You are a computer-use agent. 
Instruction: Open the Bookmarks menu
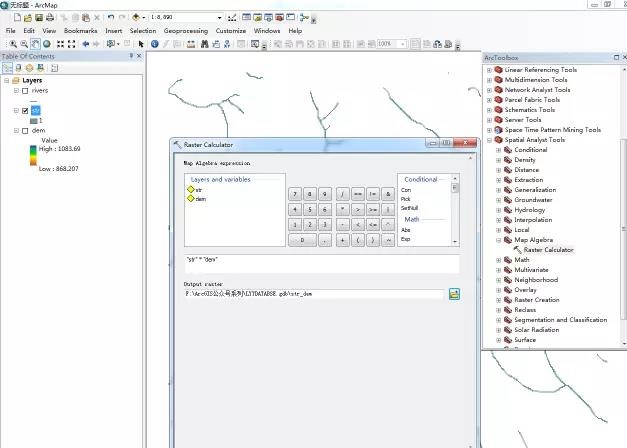click(80, 31)
